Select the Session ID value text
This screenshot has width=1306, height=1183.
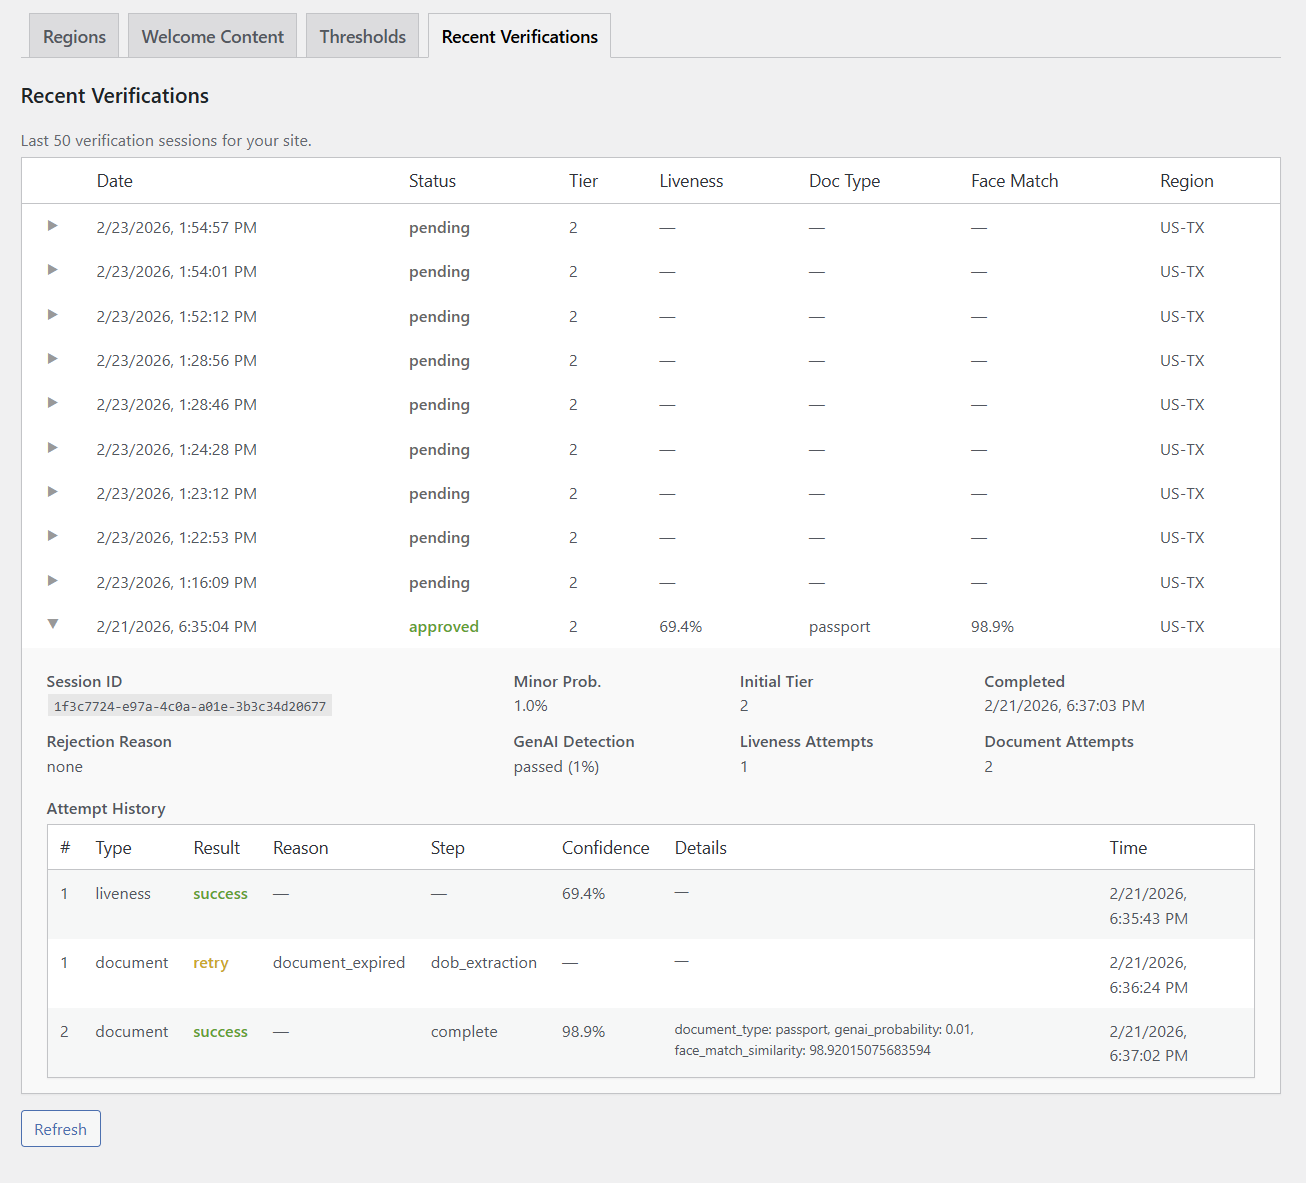[189, 705]
